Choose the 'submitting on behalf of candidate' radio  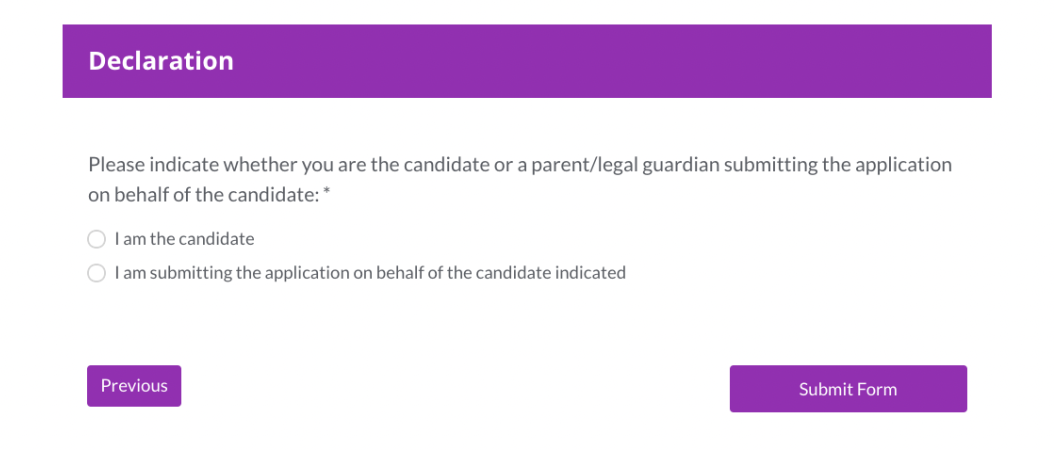(97, 273)
